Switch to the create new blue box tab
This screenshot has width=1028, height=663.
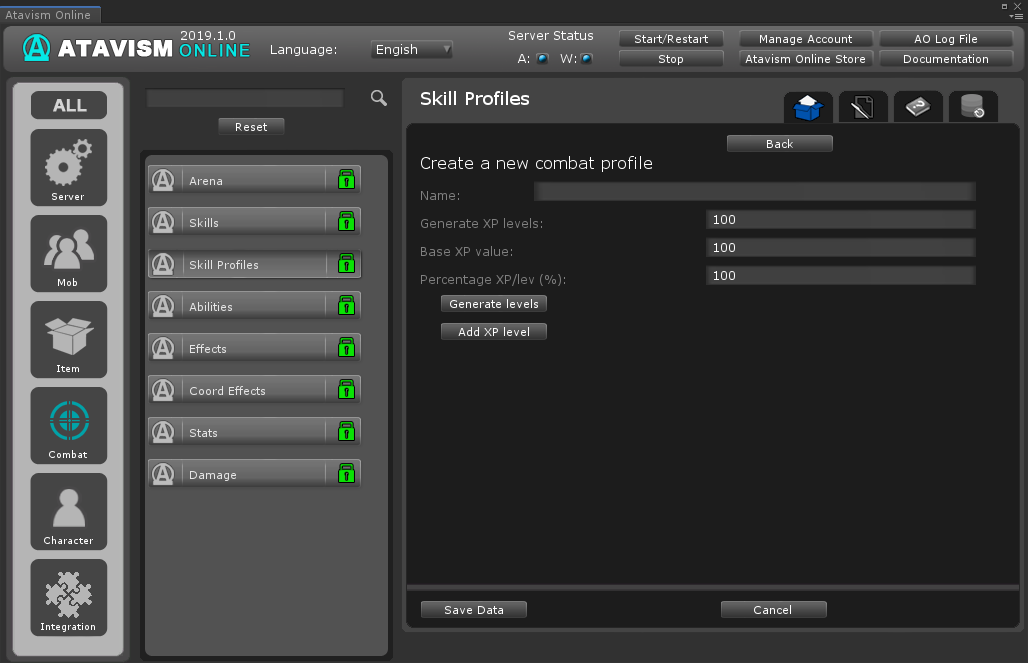(807, 106)
